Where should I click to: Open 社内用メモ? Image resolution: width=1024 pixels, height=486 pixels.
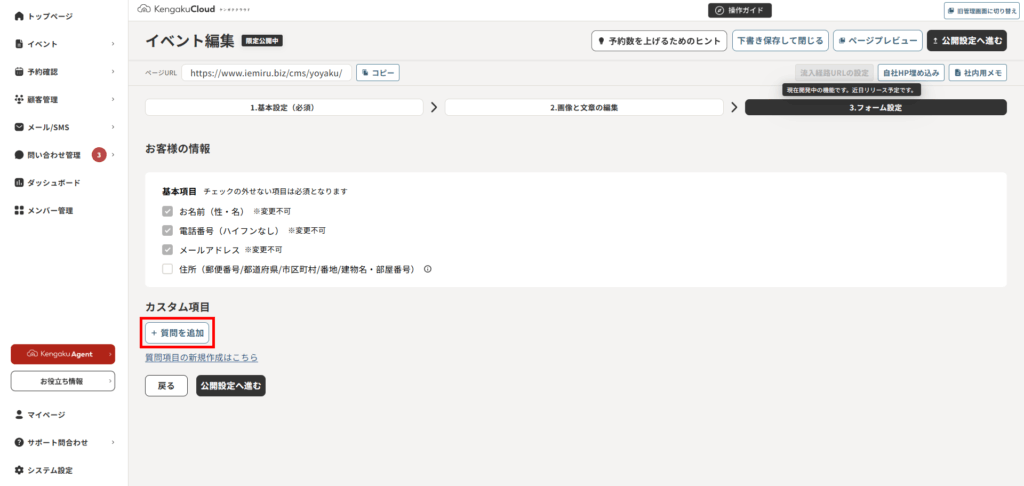(x=978, y=73)
